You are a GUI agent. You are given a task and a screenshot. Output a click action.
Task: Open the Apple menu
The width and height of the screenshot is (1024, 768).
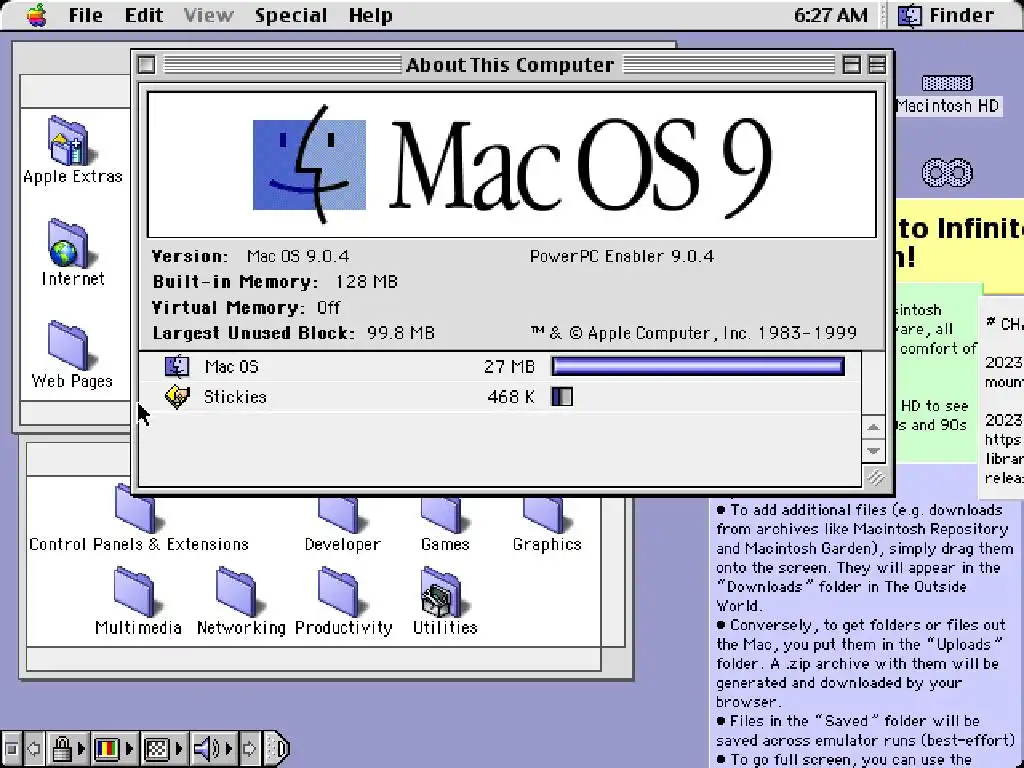pos(37,14)
